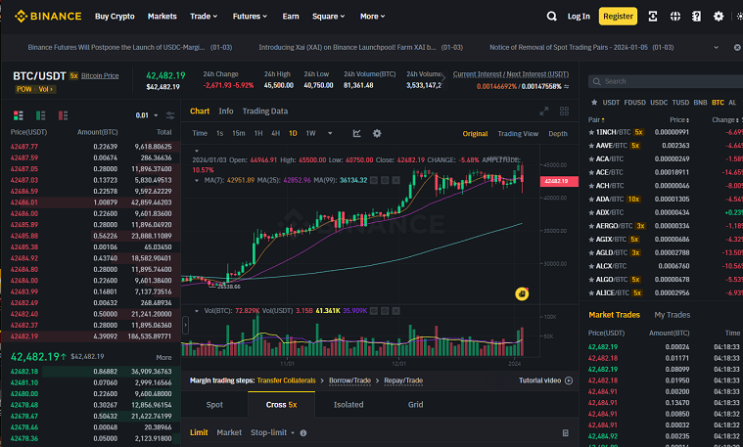Open more time intervals dropdown

(330, 133)
